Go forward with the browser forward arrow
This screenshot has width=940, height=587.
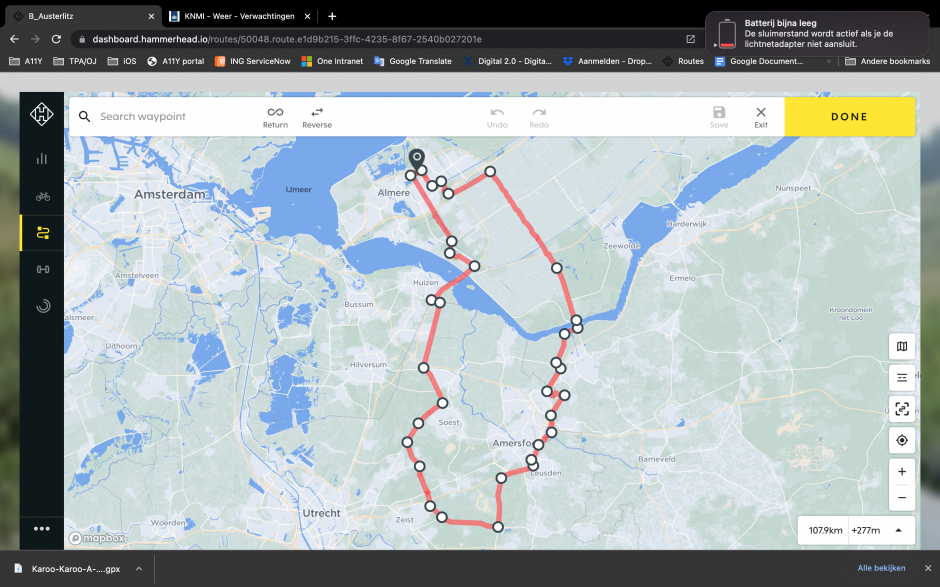pyautogui.click(x=35, y=39)
